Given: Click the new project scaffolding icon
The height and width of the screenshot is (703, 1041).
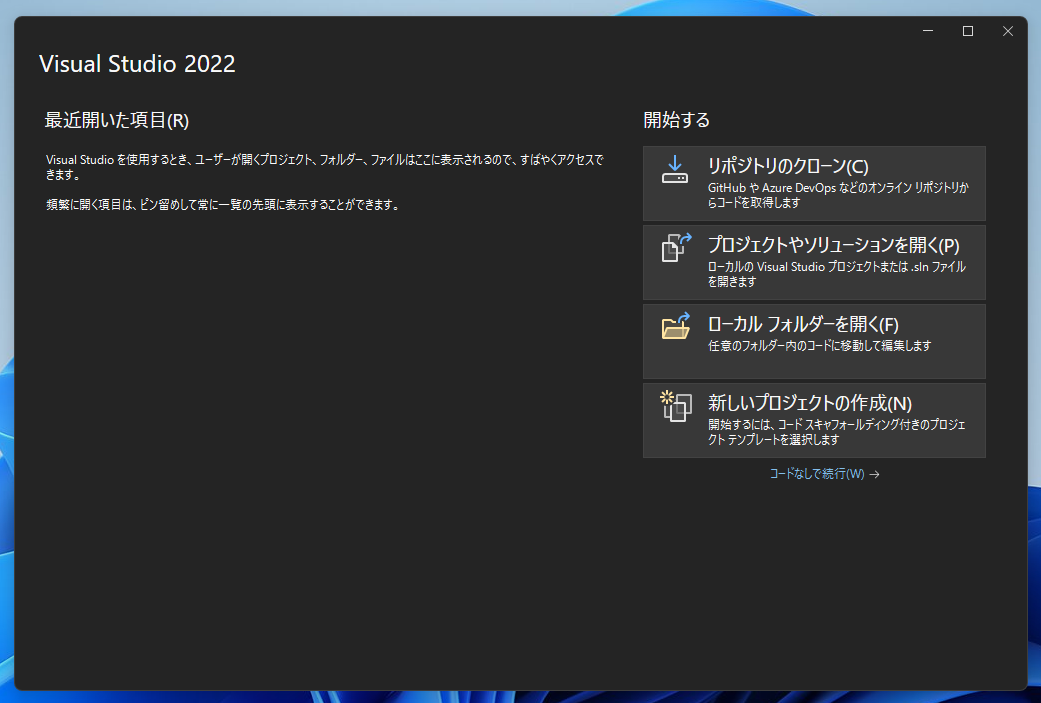Looking at the screenshot, I should [676, 406].
